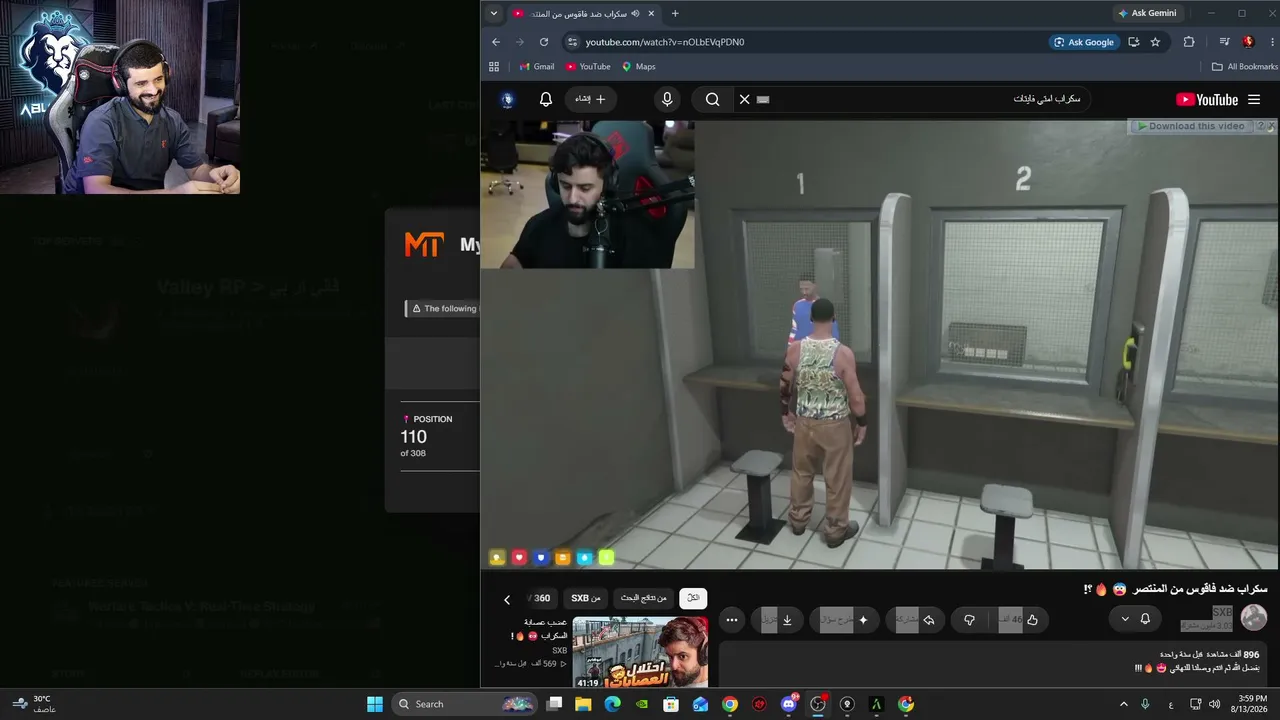
Task: Open the apps grid in bookmarks bar
Action: pos(494,67)
